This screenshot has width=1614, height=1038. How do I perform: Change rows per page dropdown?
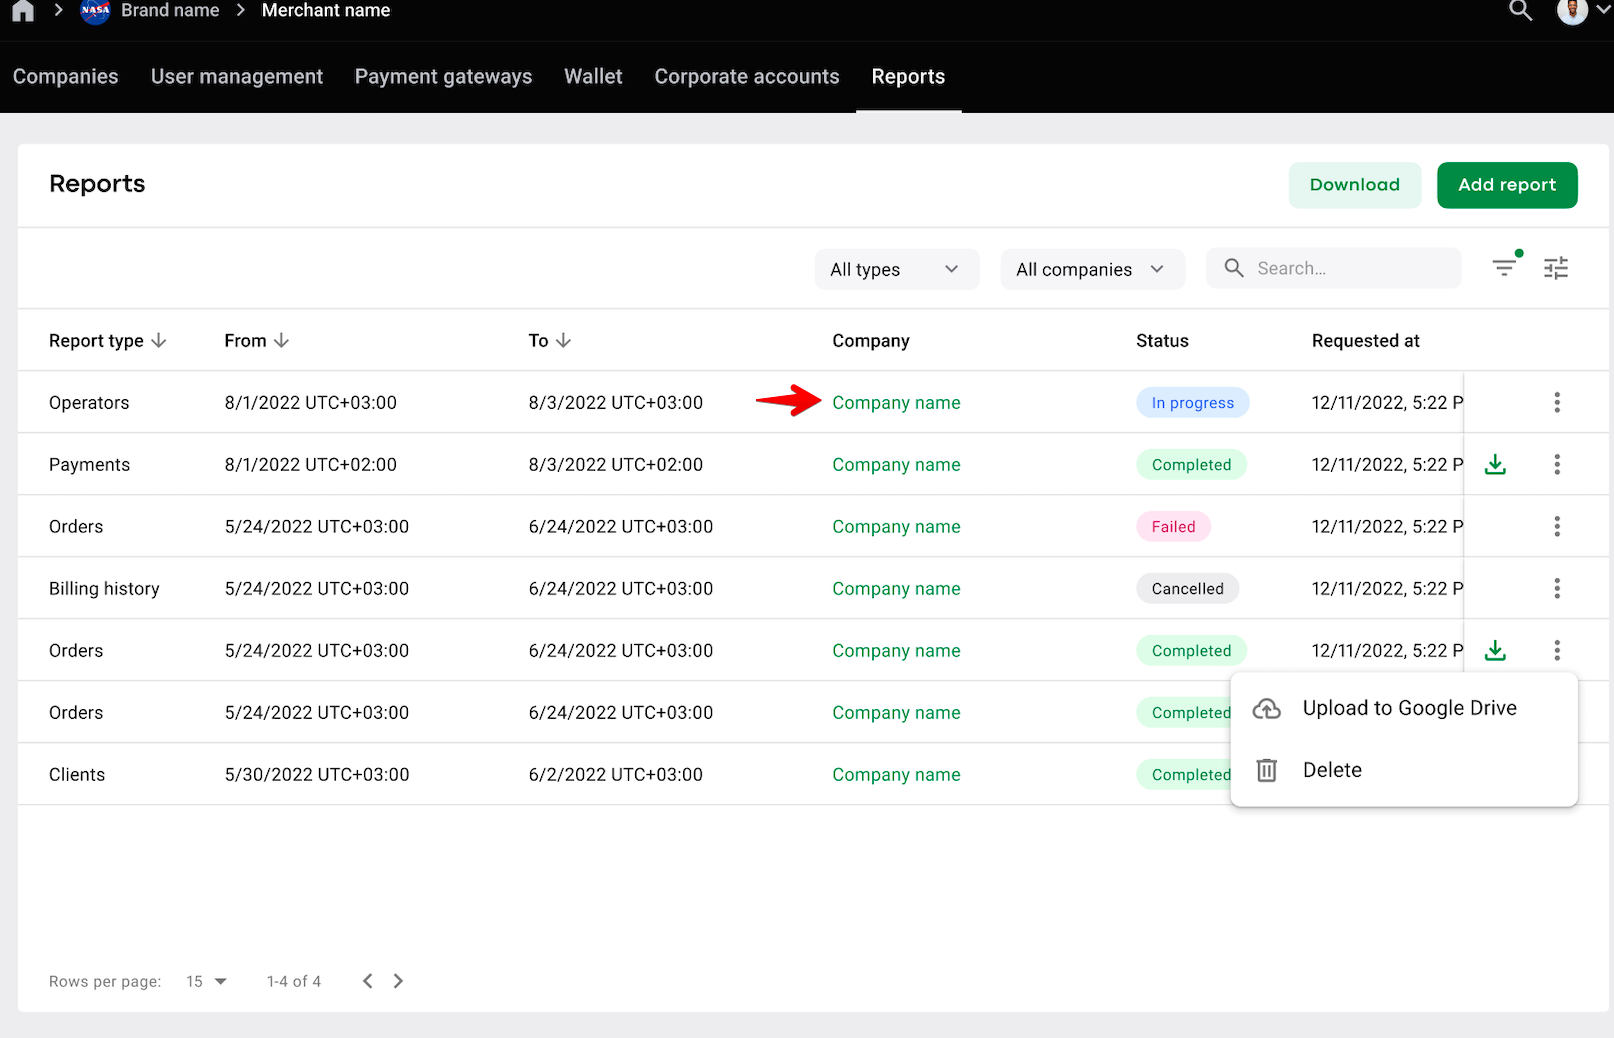click(x=206, y=981)
